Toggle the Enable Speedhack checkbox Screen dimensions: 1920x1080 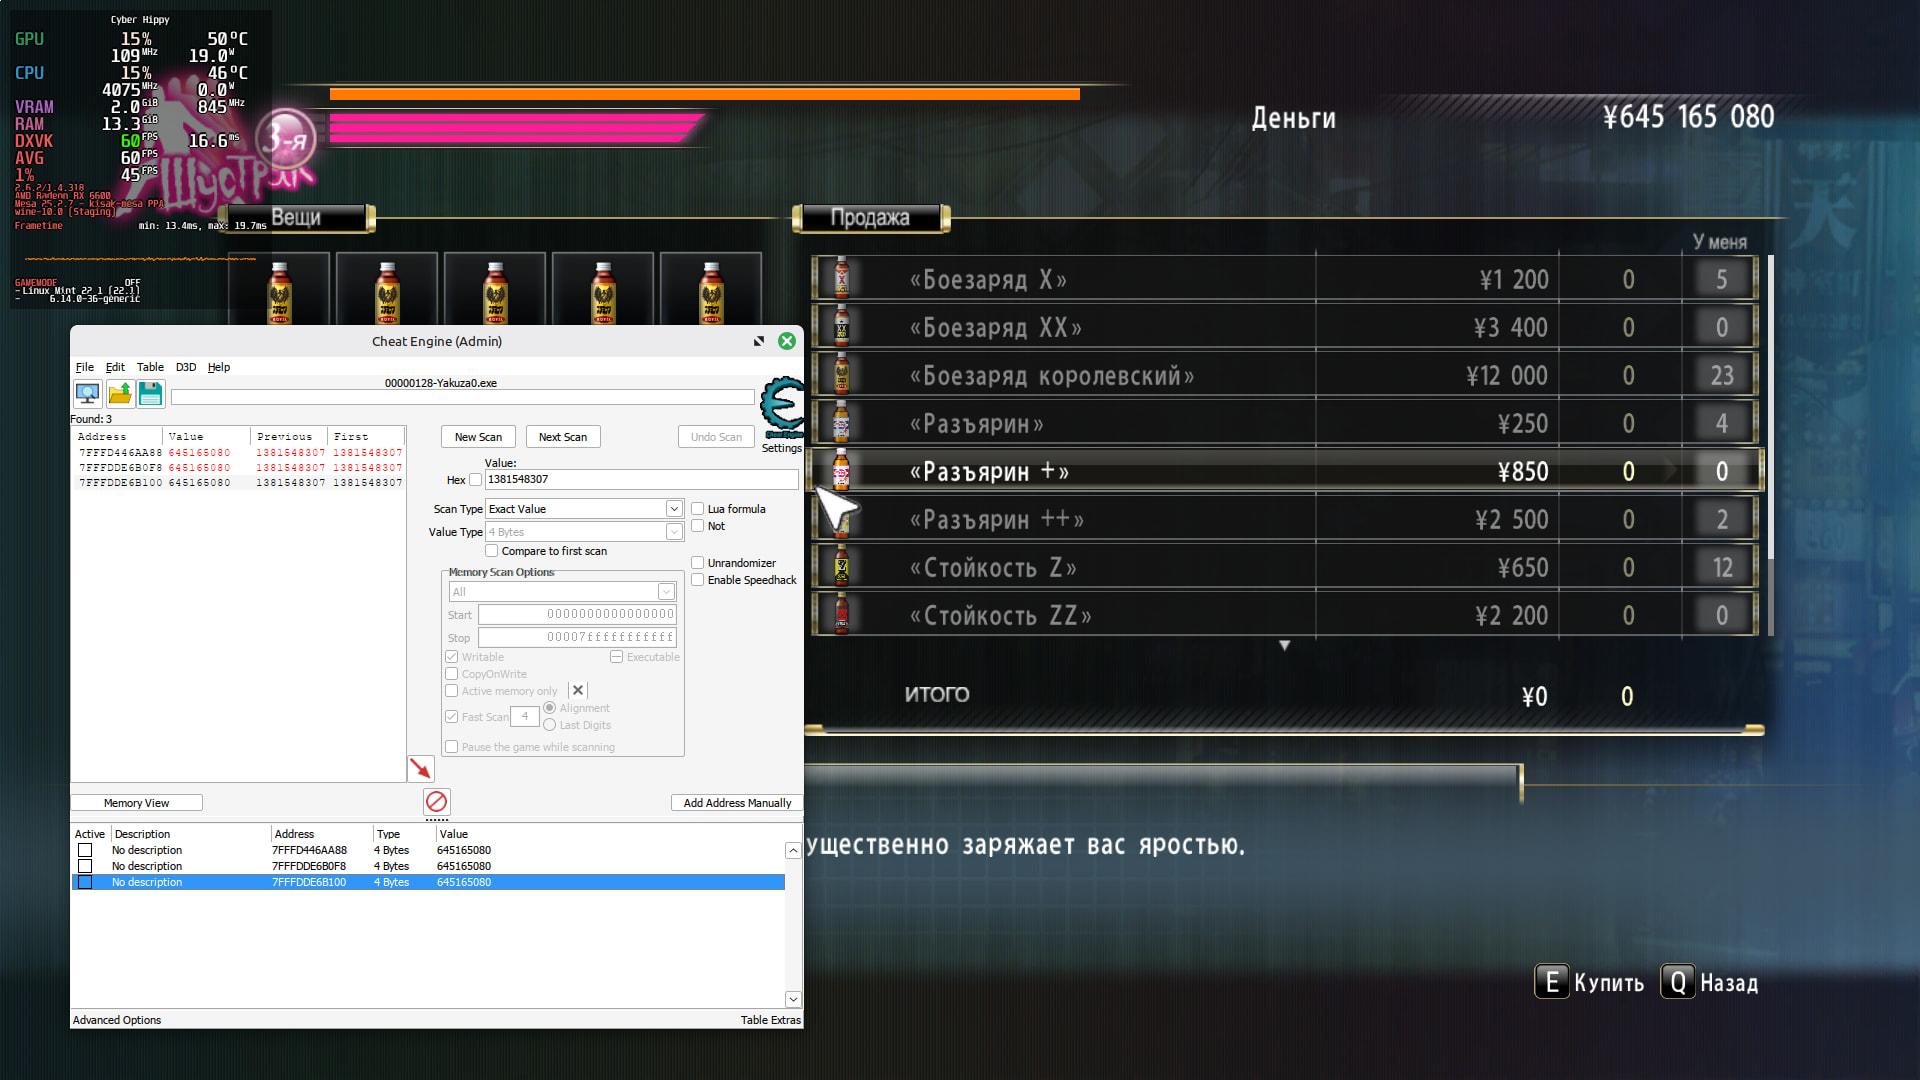(x=698, y=580)
